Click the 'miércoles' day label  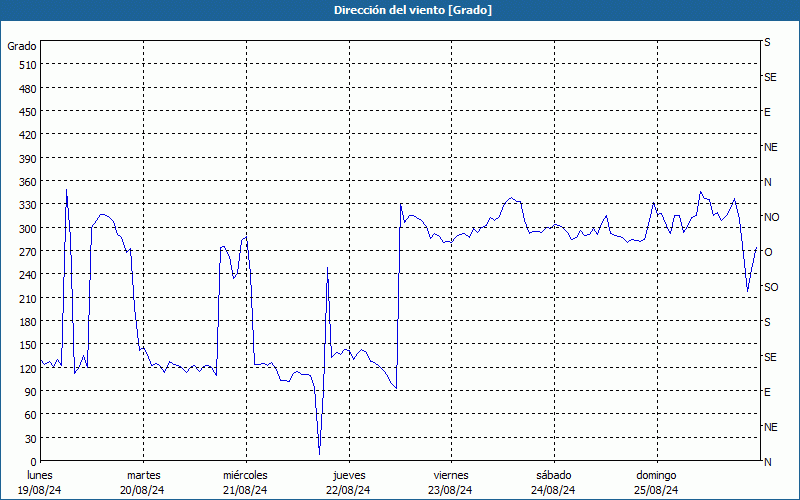click(245, 475)
